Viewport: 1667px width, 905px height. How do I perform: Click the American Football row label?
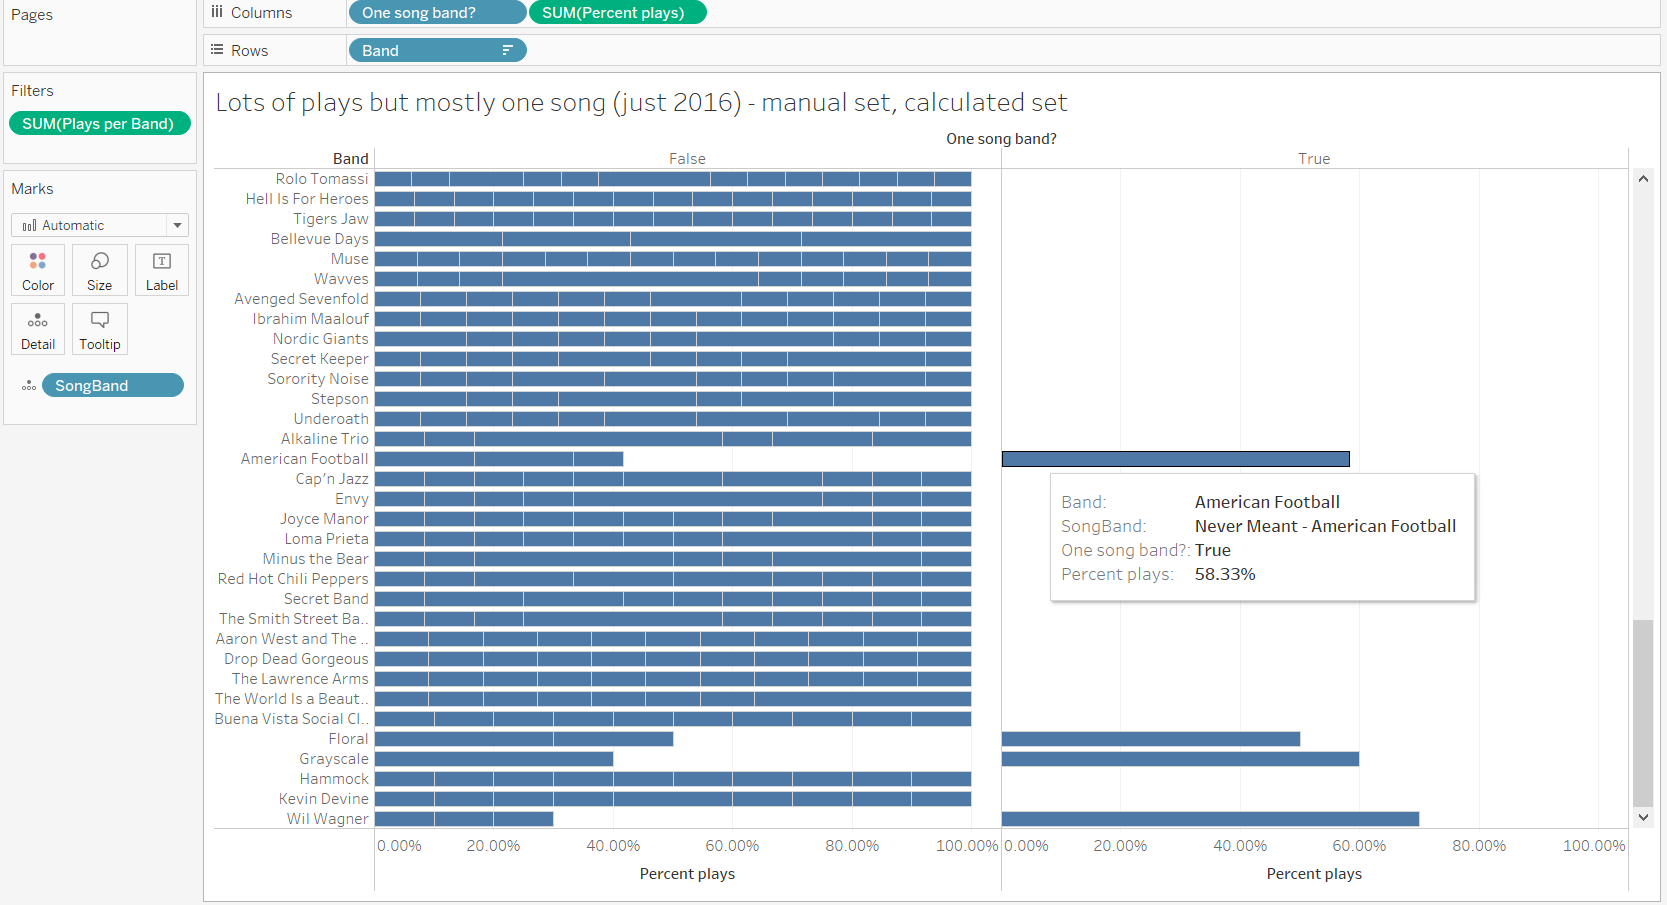pyautogui.click(x=304, y=459)
